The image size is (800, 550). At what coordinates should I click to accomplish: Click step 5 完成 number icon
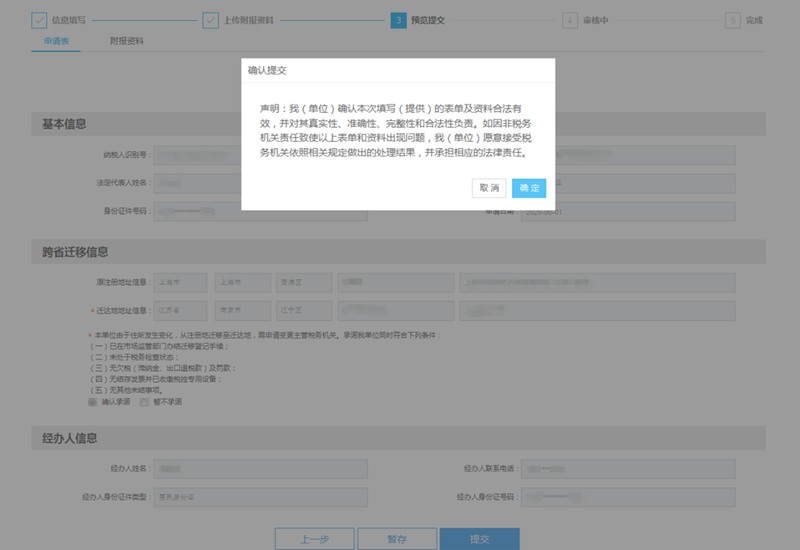pos(733,20)
